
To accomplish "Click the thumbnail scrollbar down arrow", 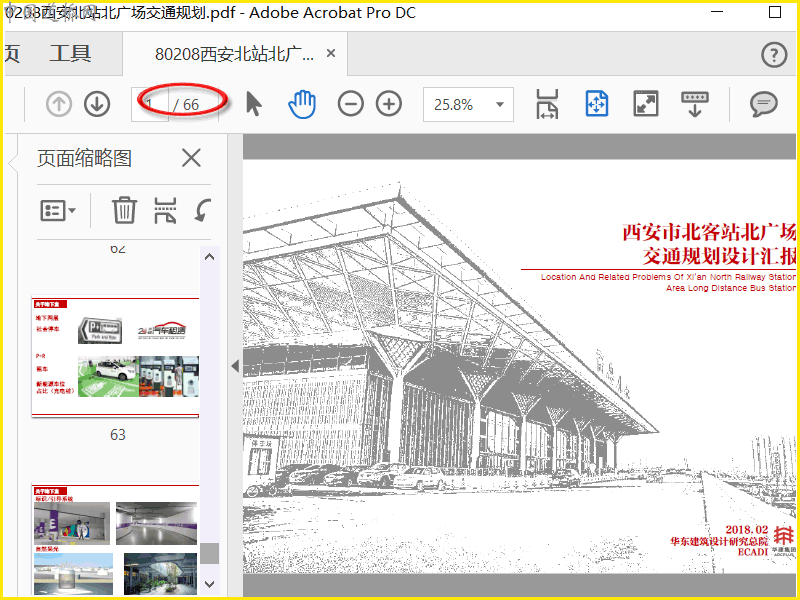I will click(x=209, y=584).
